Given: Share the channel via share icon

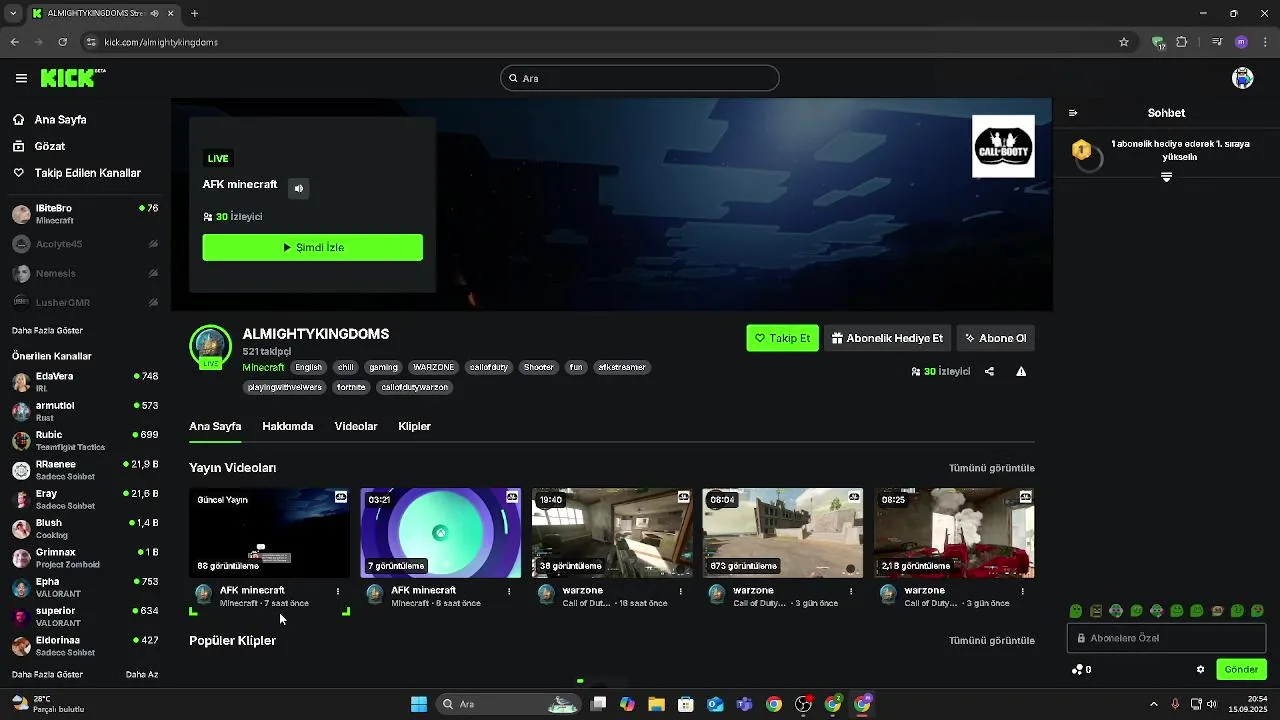Looking at the screenshot, I should coord(989,371).
